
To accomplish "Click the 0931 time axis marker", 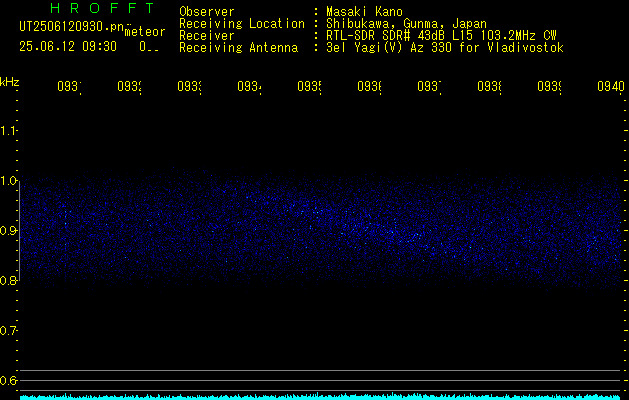I will point(69,87).
